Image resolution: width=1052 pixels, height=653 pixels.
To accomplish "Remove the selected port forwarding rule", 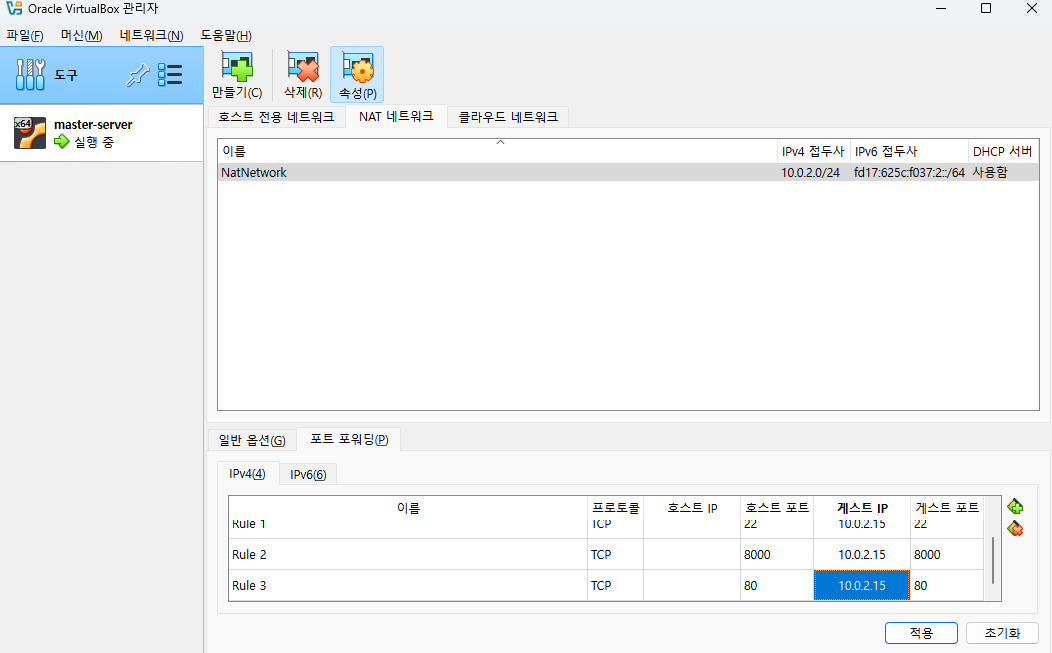I will 1015,529.
